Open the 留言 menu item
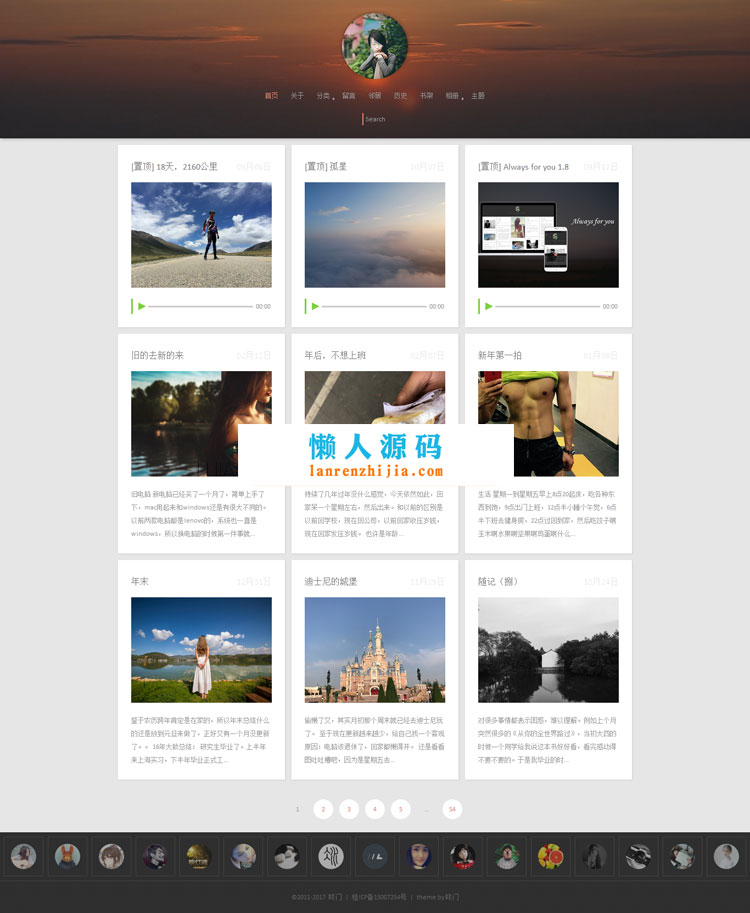750x913 pixels. pyautogui.click(x=349, y=95)
